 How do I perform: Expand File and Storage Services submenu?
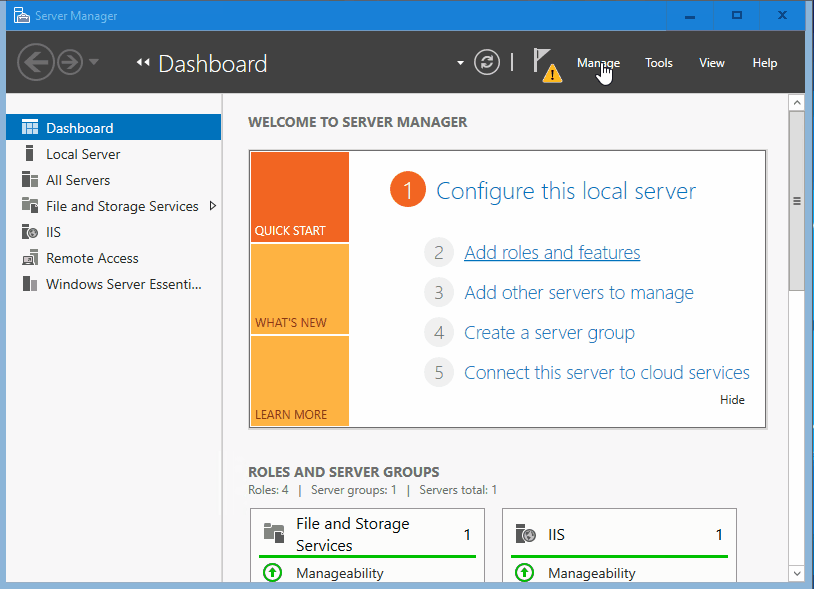212,206
